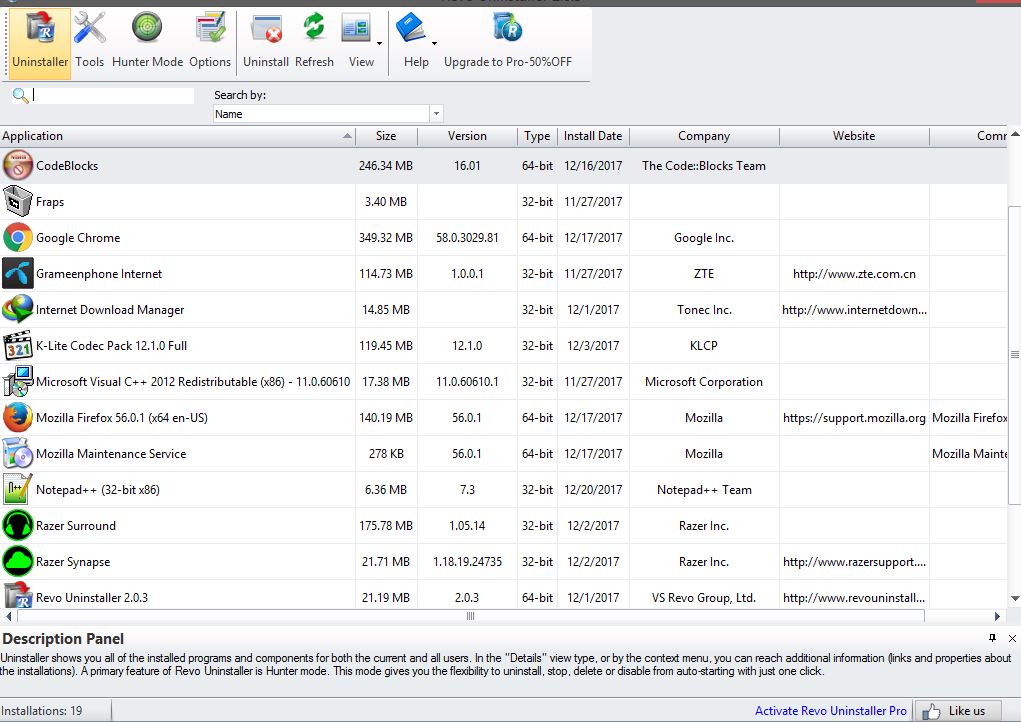Screen dimensions: 1021x722
Task: Click the VS Revo Group, Ltd. cell
Action: 704,598
